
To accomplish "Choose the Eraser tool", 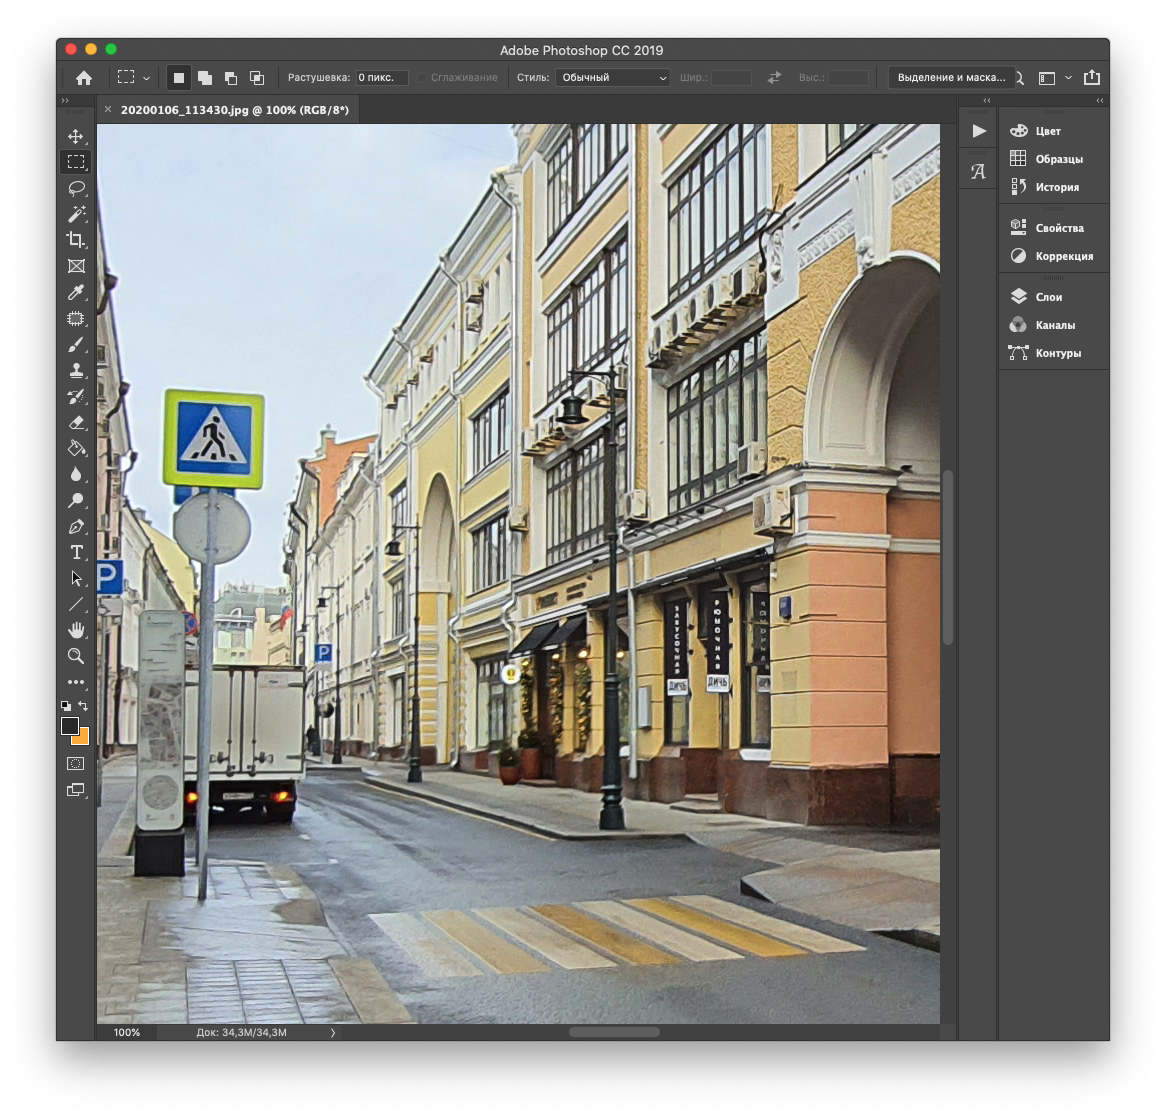I will [x=76, y=422].
